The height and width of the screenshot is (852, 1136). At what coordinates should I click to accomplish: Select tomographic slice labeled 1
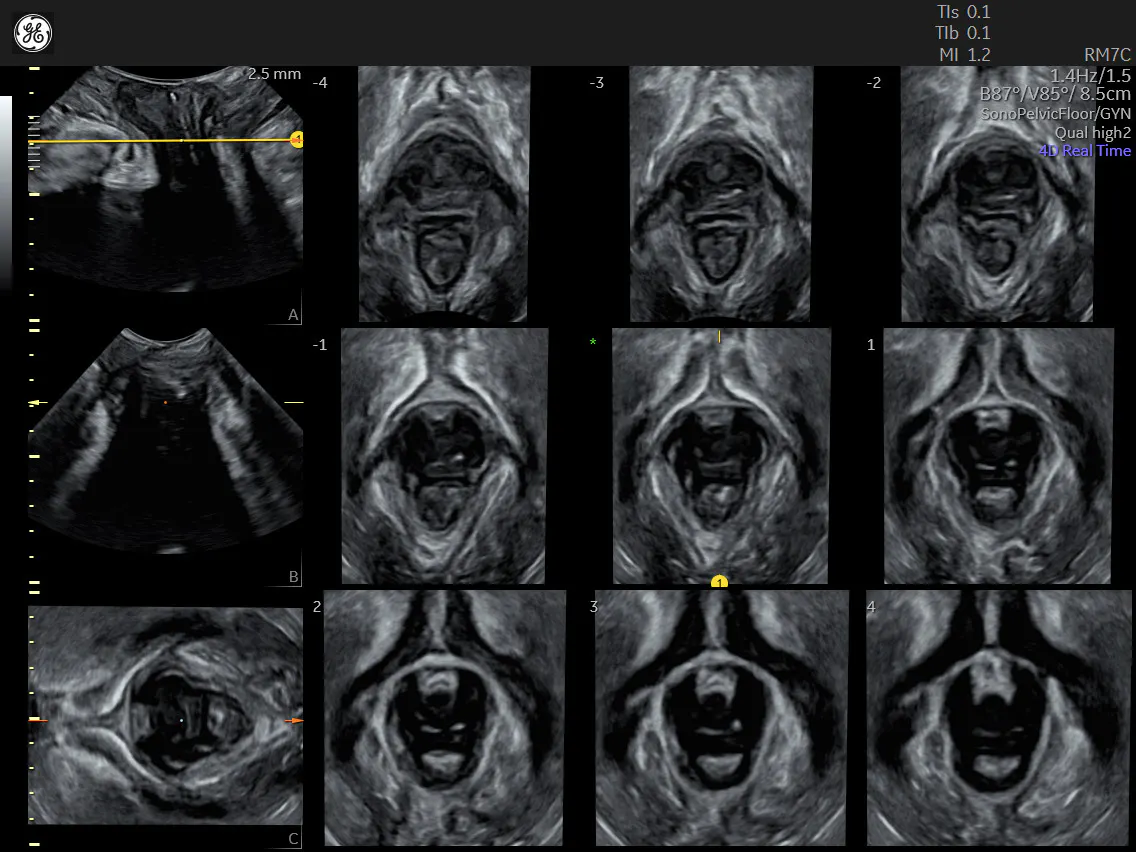[998, 456]
